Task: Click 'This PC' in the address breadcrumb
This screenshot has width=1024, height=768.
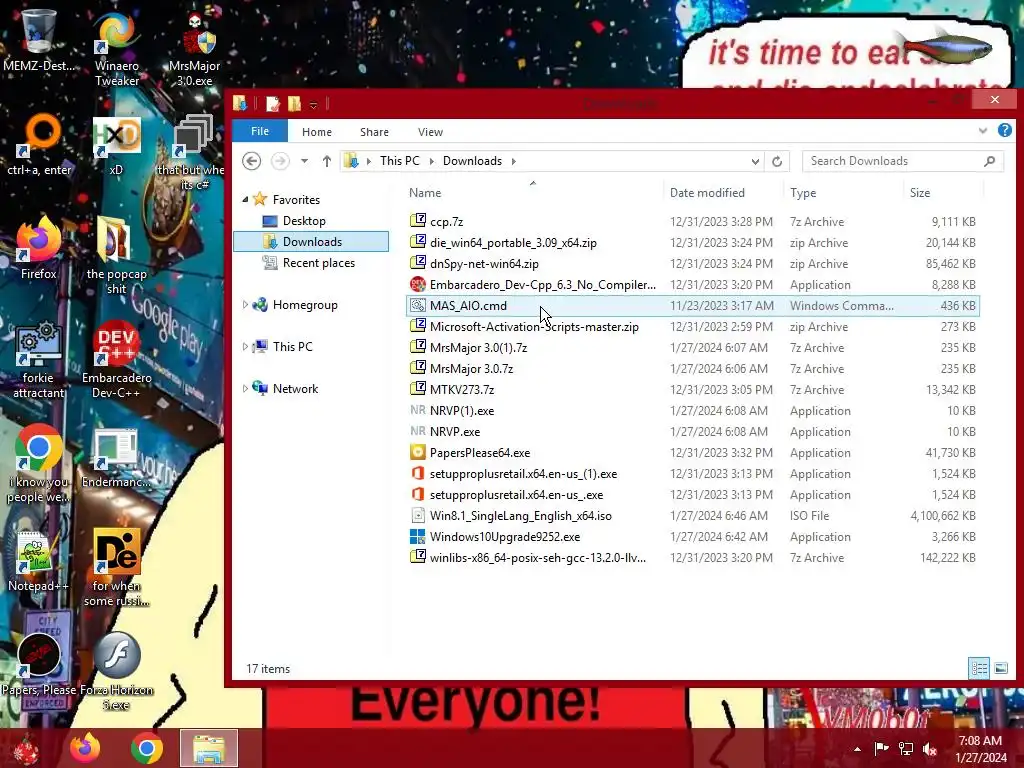Action: [x=400, y=161]
